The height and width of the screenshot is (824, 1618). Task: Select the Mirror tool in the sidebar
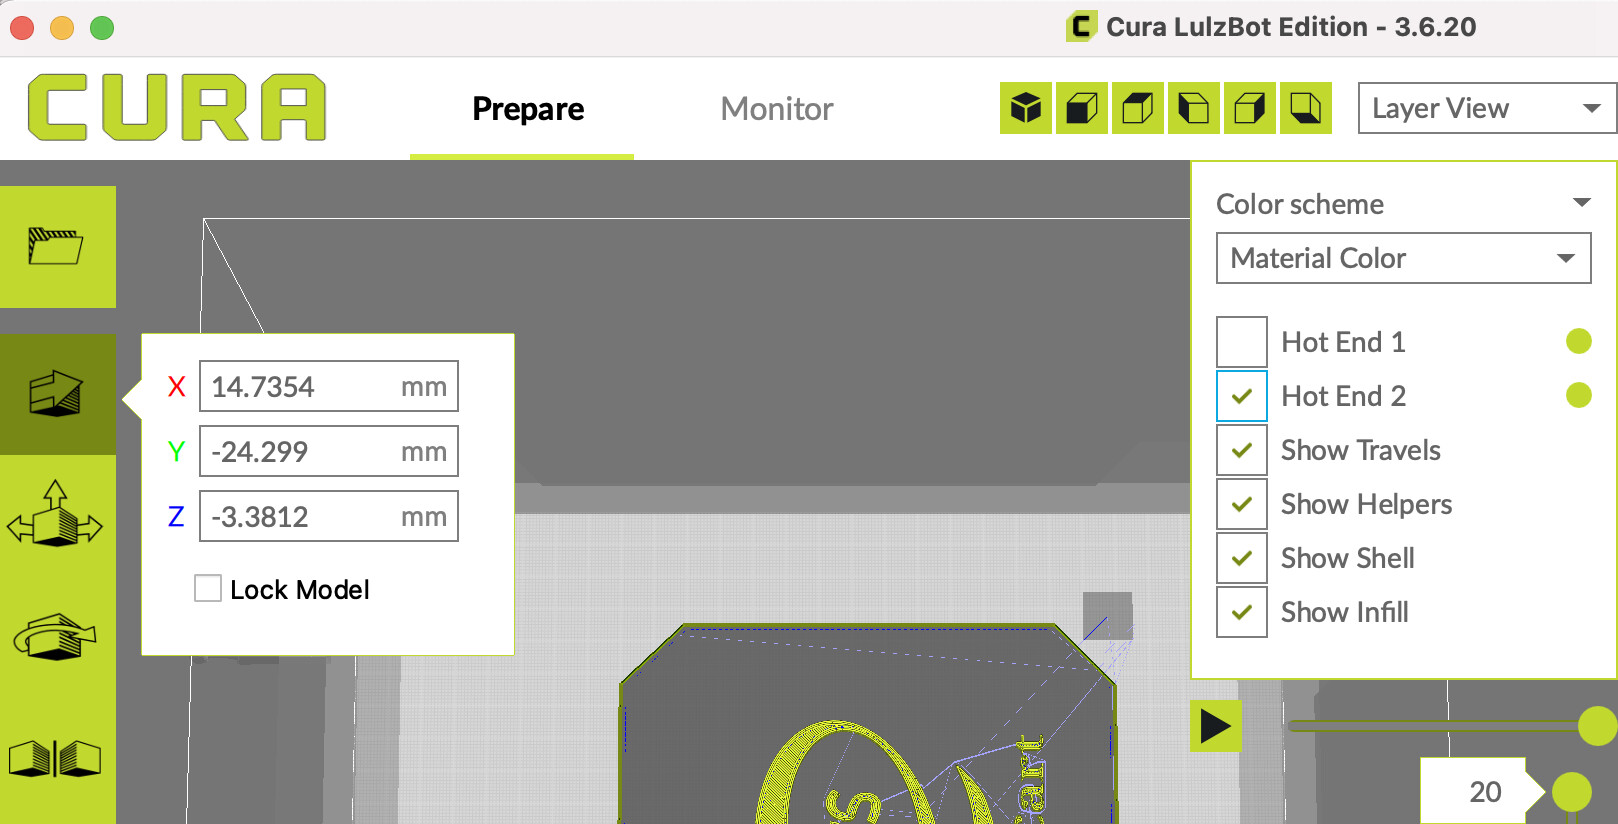coord(57,758)
